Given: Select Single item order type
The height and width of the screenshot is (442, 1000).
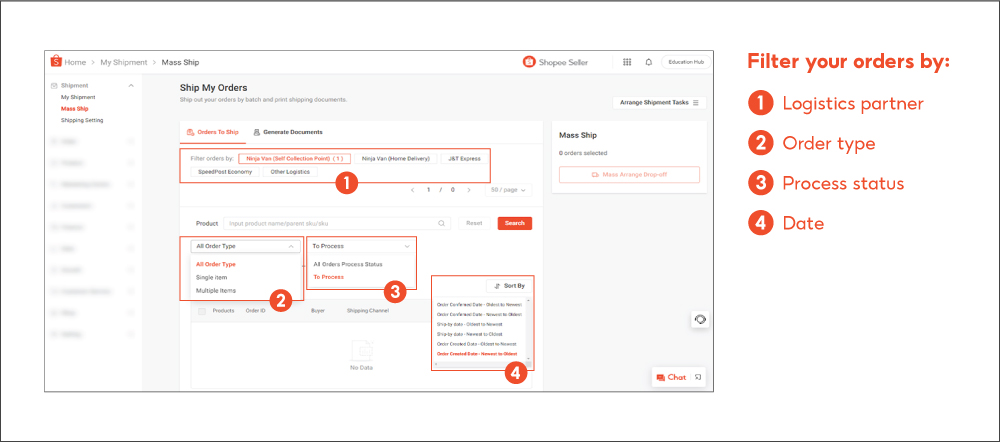Looking at the screenshot, I should (212, 277).
